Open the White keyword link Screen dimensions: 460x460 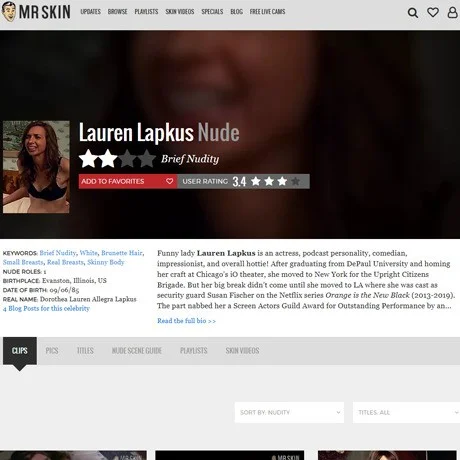[x=88, y=253]
